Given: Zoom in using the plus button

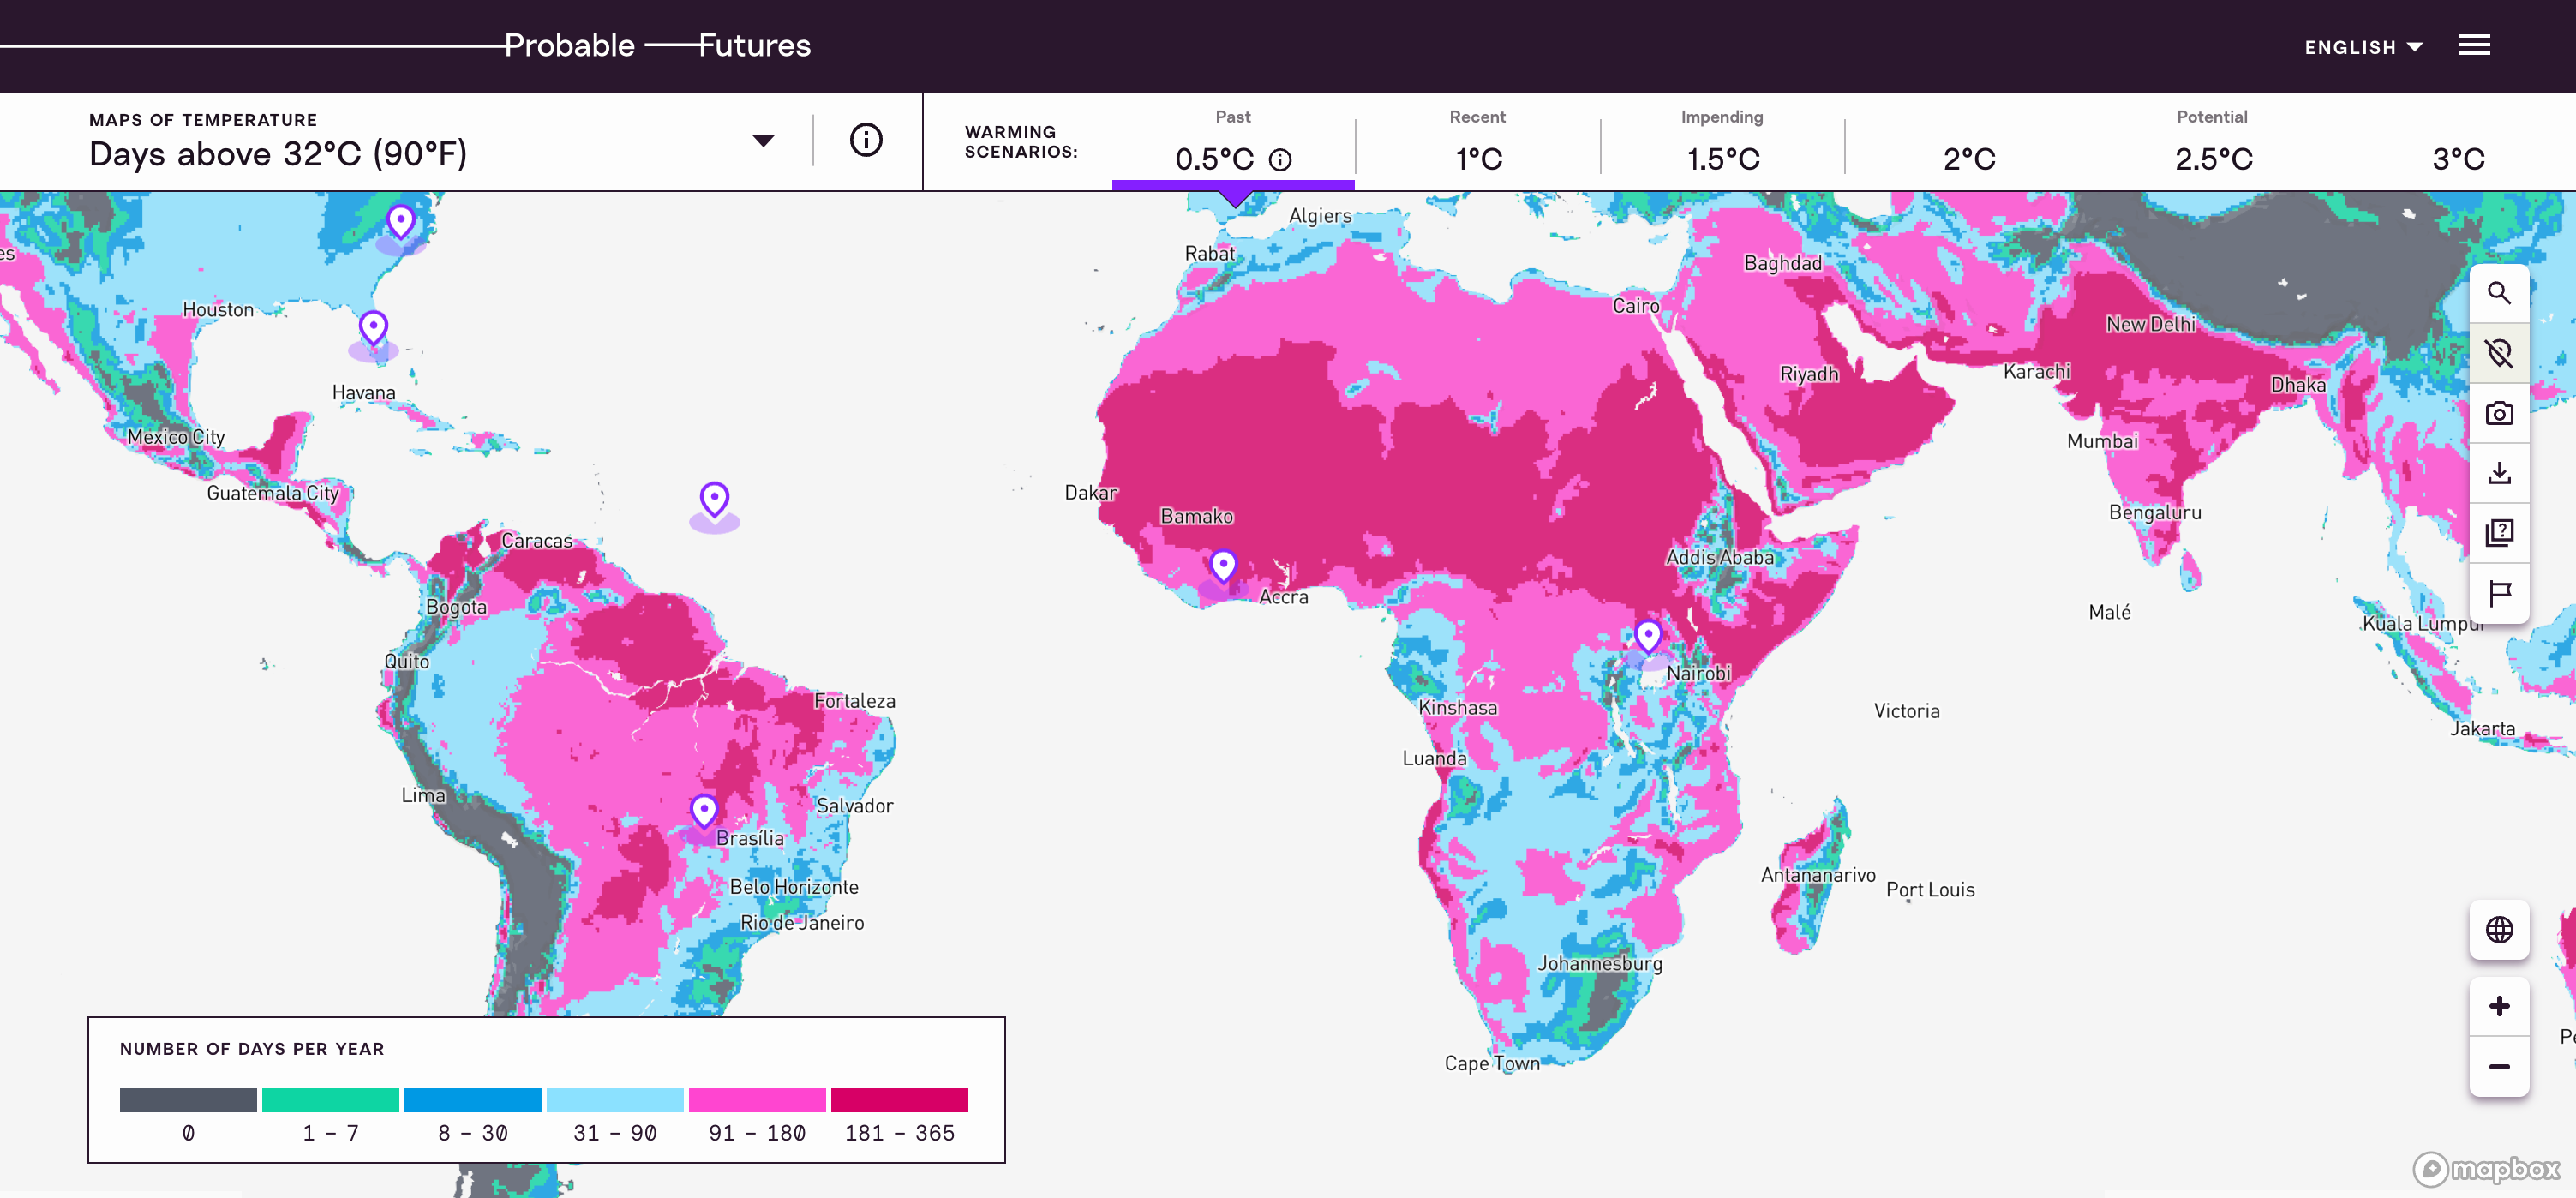Looking at the screenshot, I should click(2498, 1006).
